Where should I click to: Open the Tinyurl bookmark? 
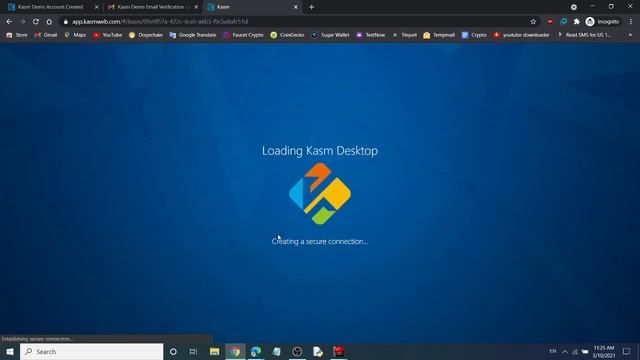pos(404,35)
